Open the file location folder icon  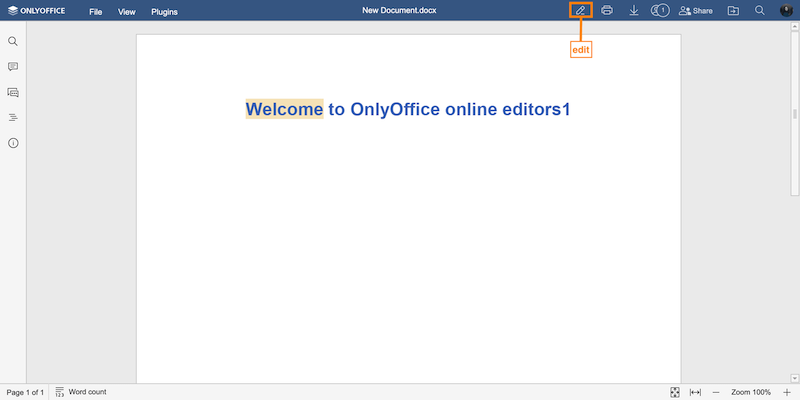733,11
